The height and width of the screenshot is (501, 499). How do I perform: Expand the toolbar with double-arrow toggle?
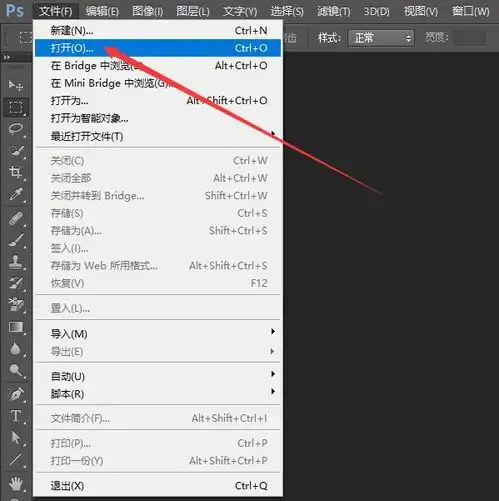(x=7, y=57)
